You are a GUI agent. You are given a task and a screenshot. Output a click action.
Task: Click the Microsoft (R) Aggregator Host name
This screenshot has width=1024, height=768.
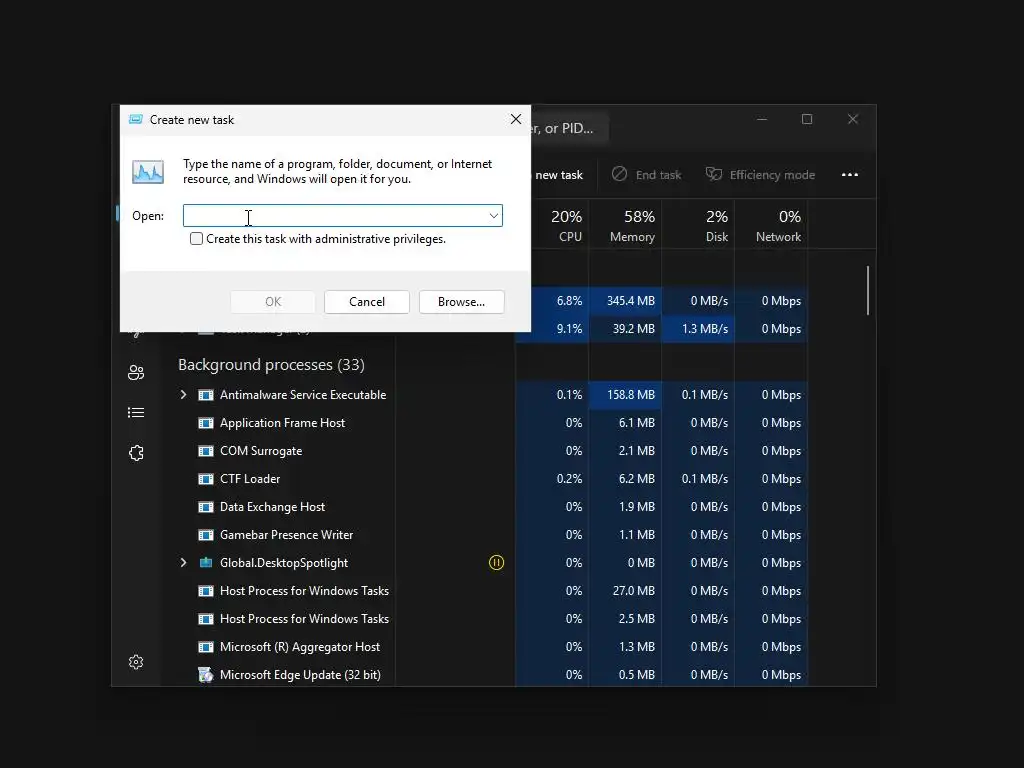[300, 647]
